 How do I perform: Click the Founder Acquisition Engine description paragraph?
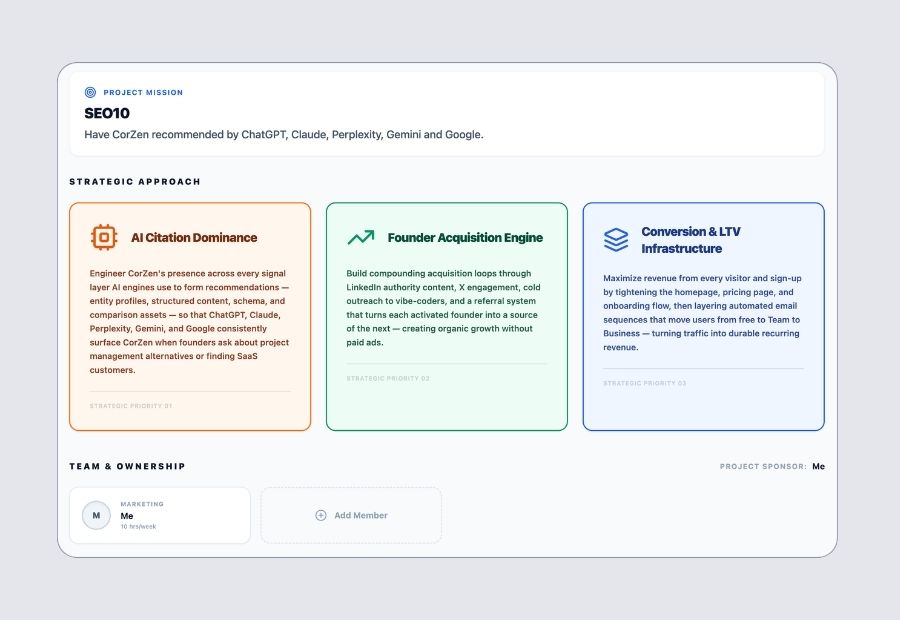[x=443, y=308]
